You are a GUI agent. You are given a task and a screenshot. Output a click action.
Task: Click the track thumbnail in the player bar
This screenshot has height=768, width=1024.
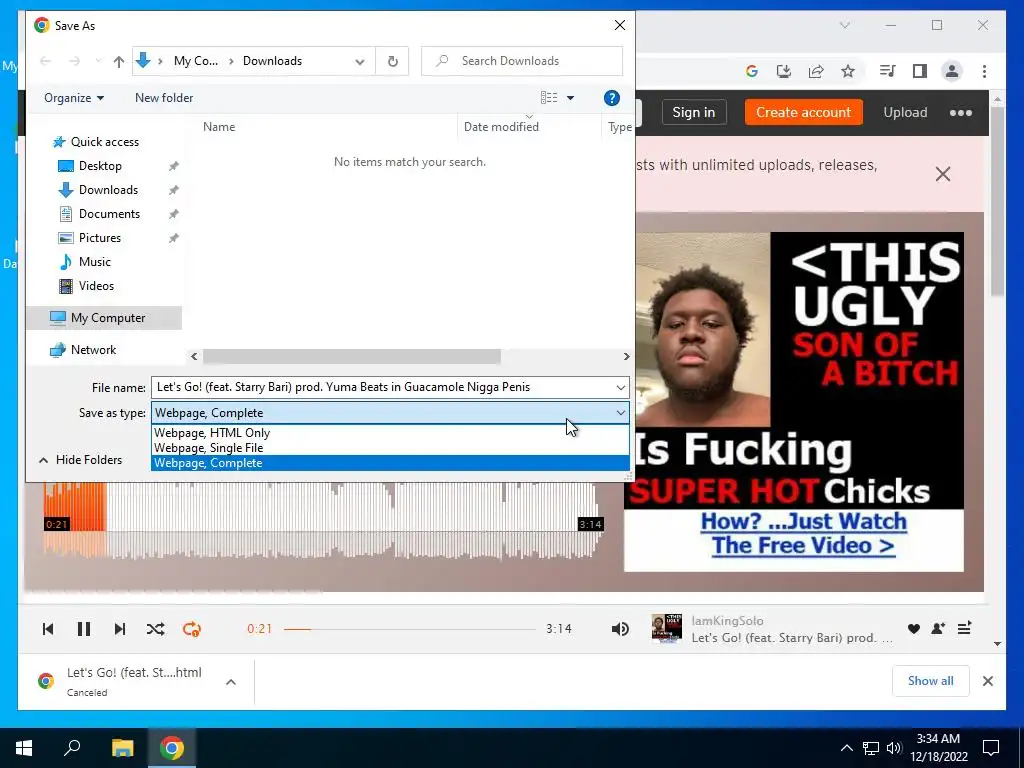pos(667,628)
